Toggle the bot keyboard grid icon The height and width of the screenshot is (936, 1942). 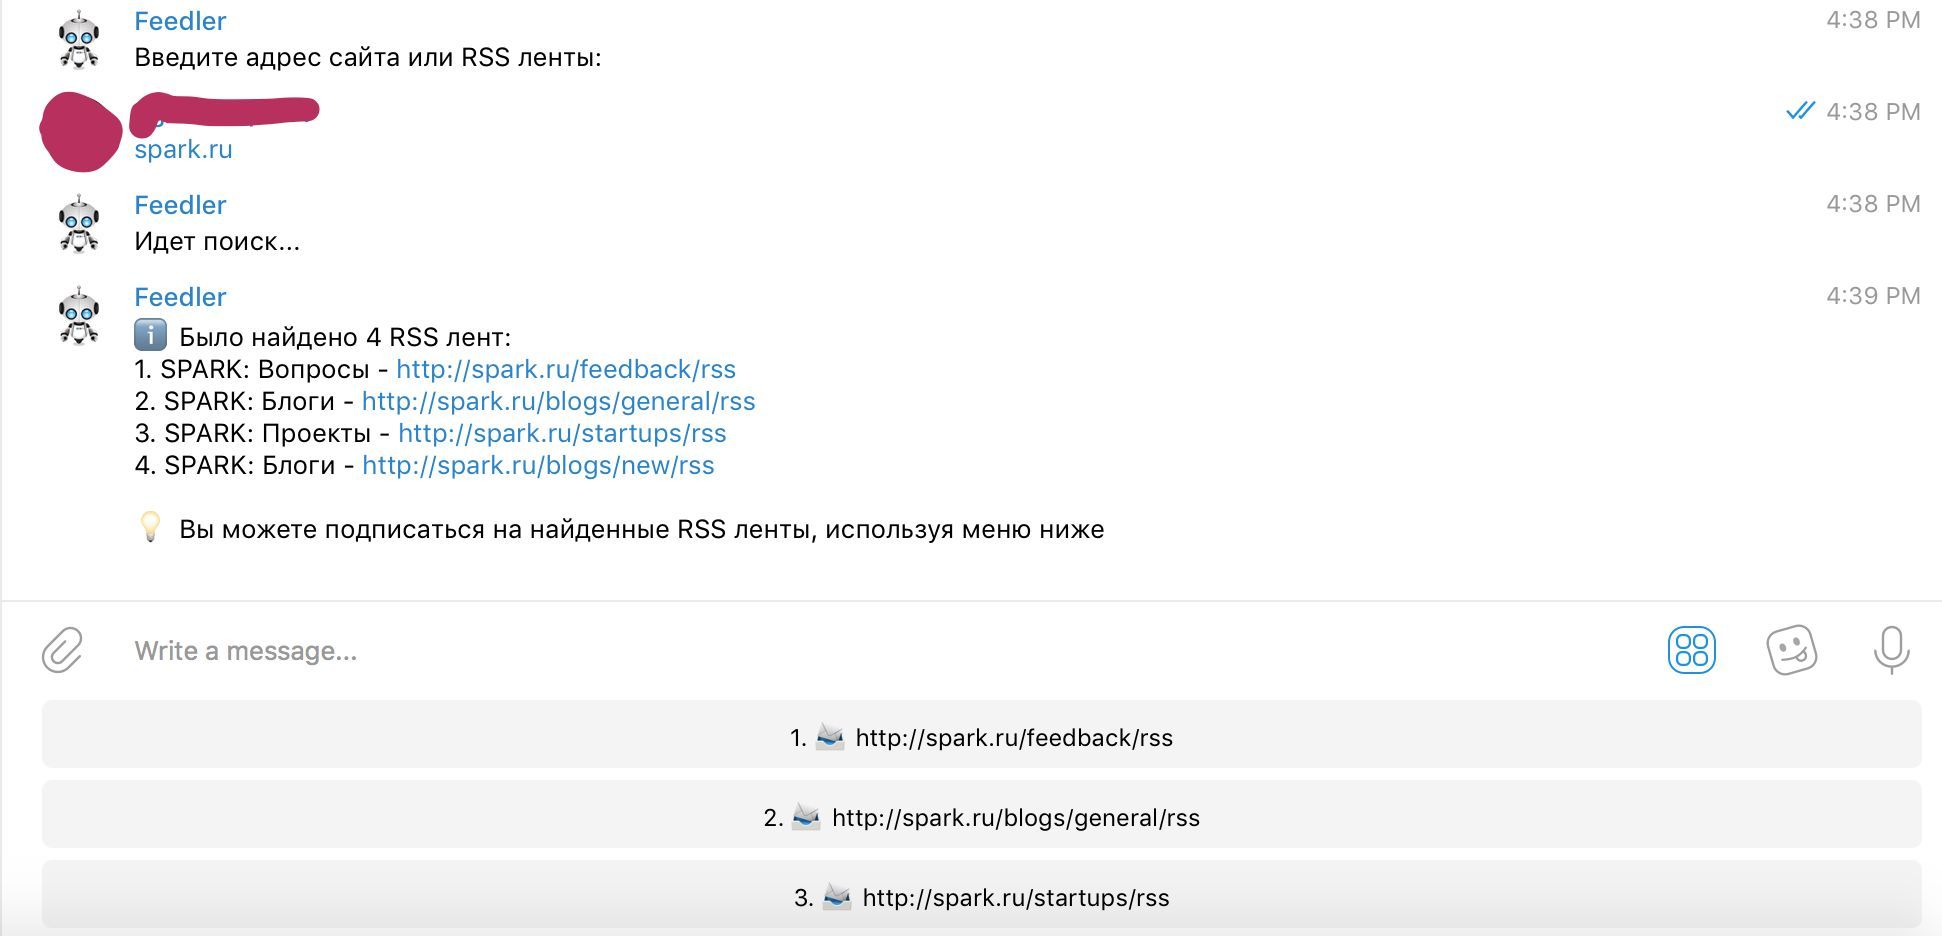point(1691,650)
